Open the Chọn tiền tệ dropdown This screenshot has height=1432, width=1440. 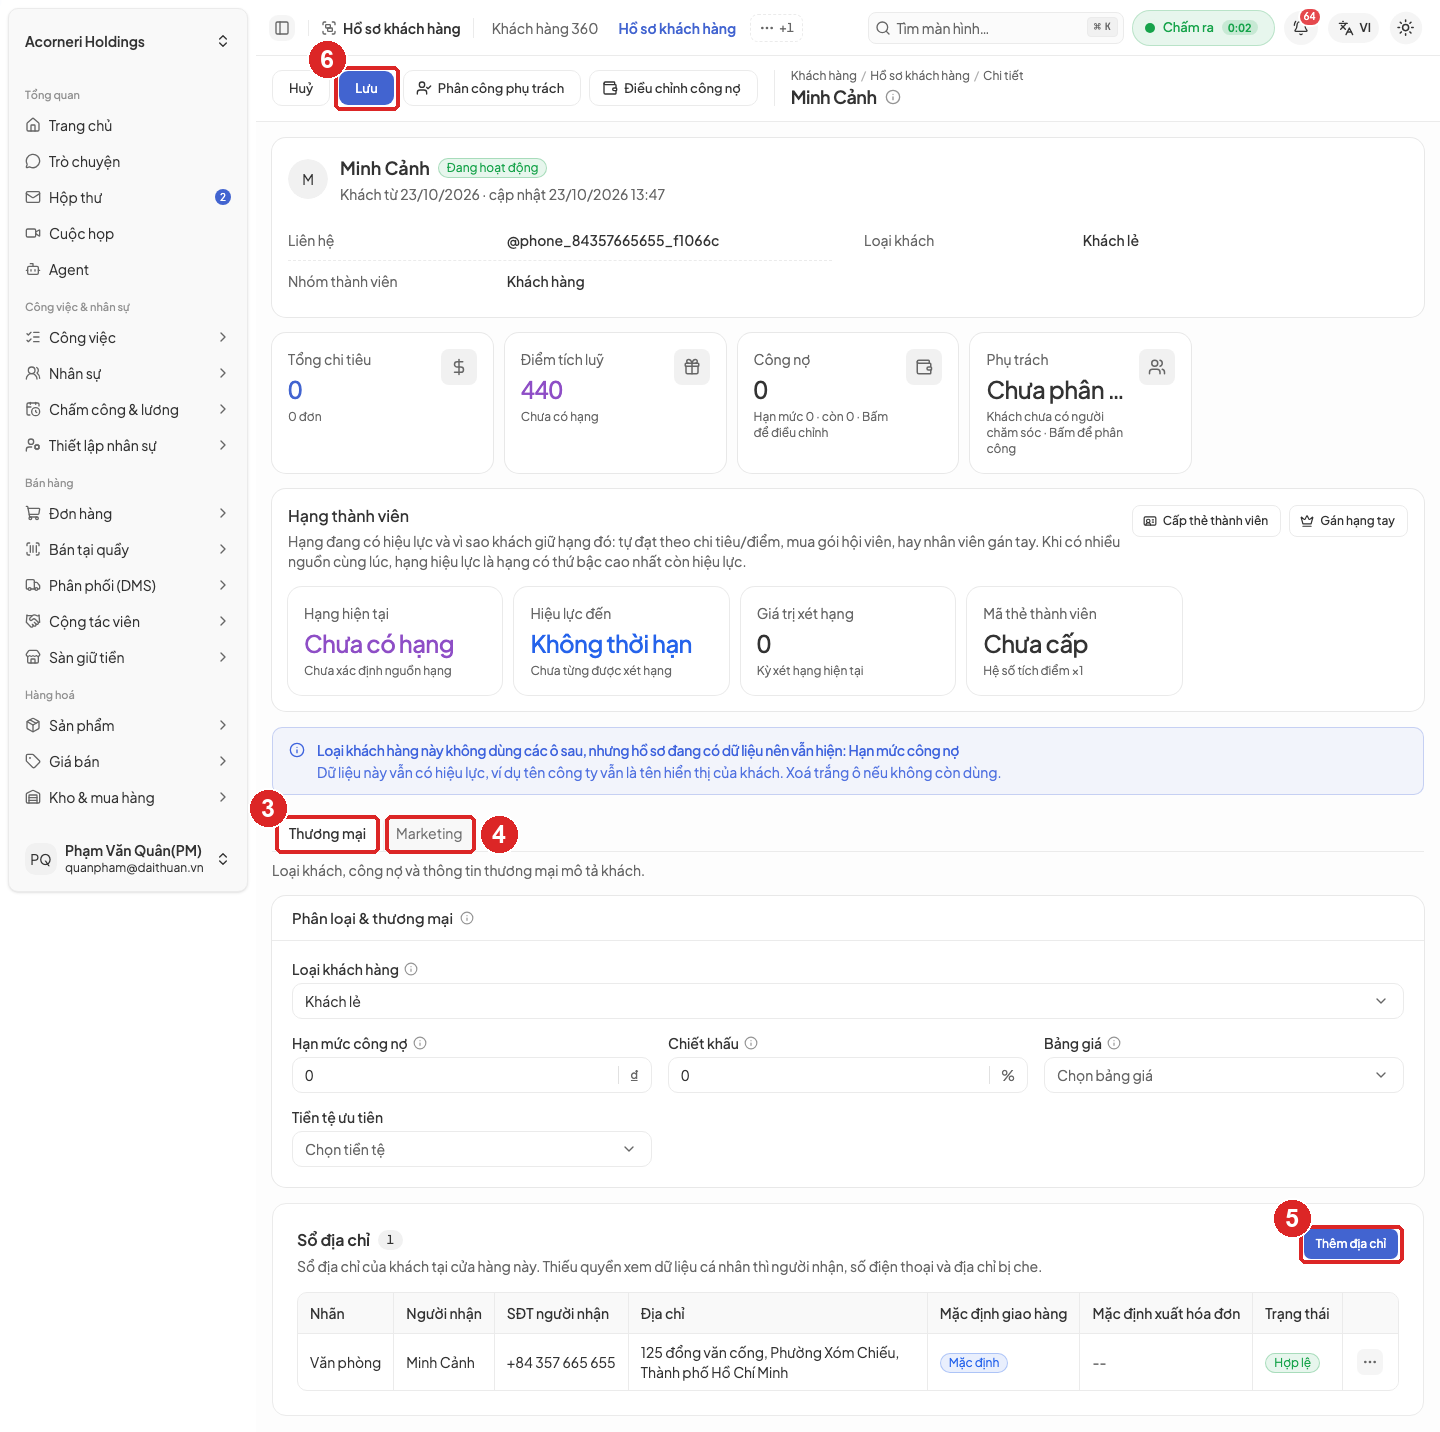(x=471, y=1149)
